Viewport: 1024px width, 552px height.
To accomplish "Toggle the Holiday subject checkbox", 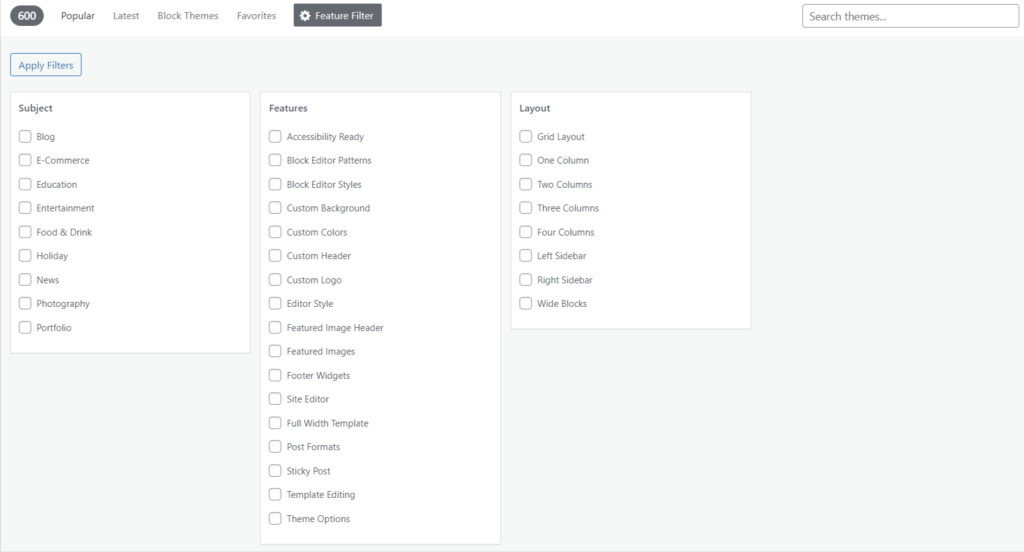I will 25,255.
